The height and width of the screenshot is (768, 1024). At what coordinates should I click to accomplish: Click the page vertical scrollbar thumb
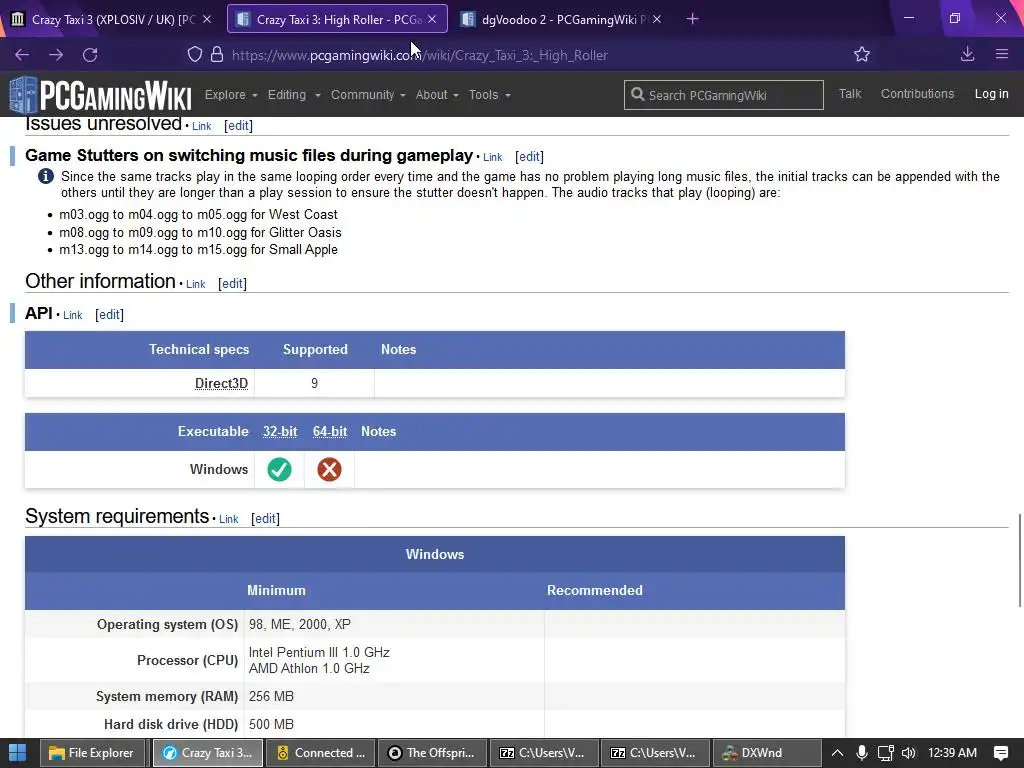[1019, 560]
